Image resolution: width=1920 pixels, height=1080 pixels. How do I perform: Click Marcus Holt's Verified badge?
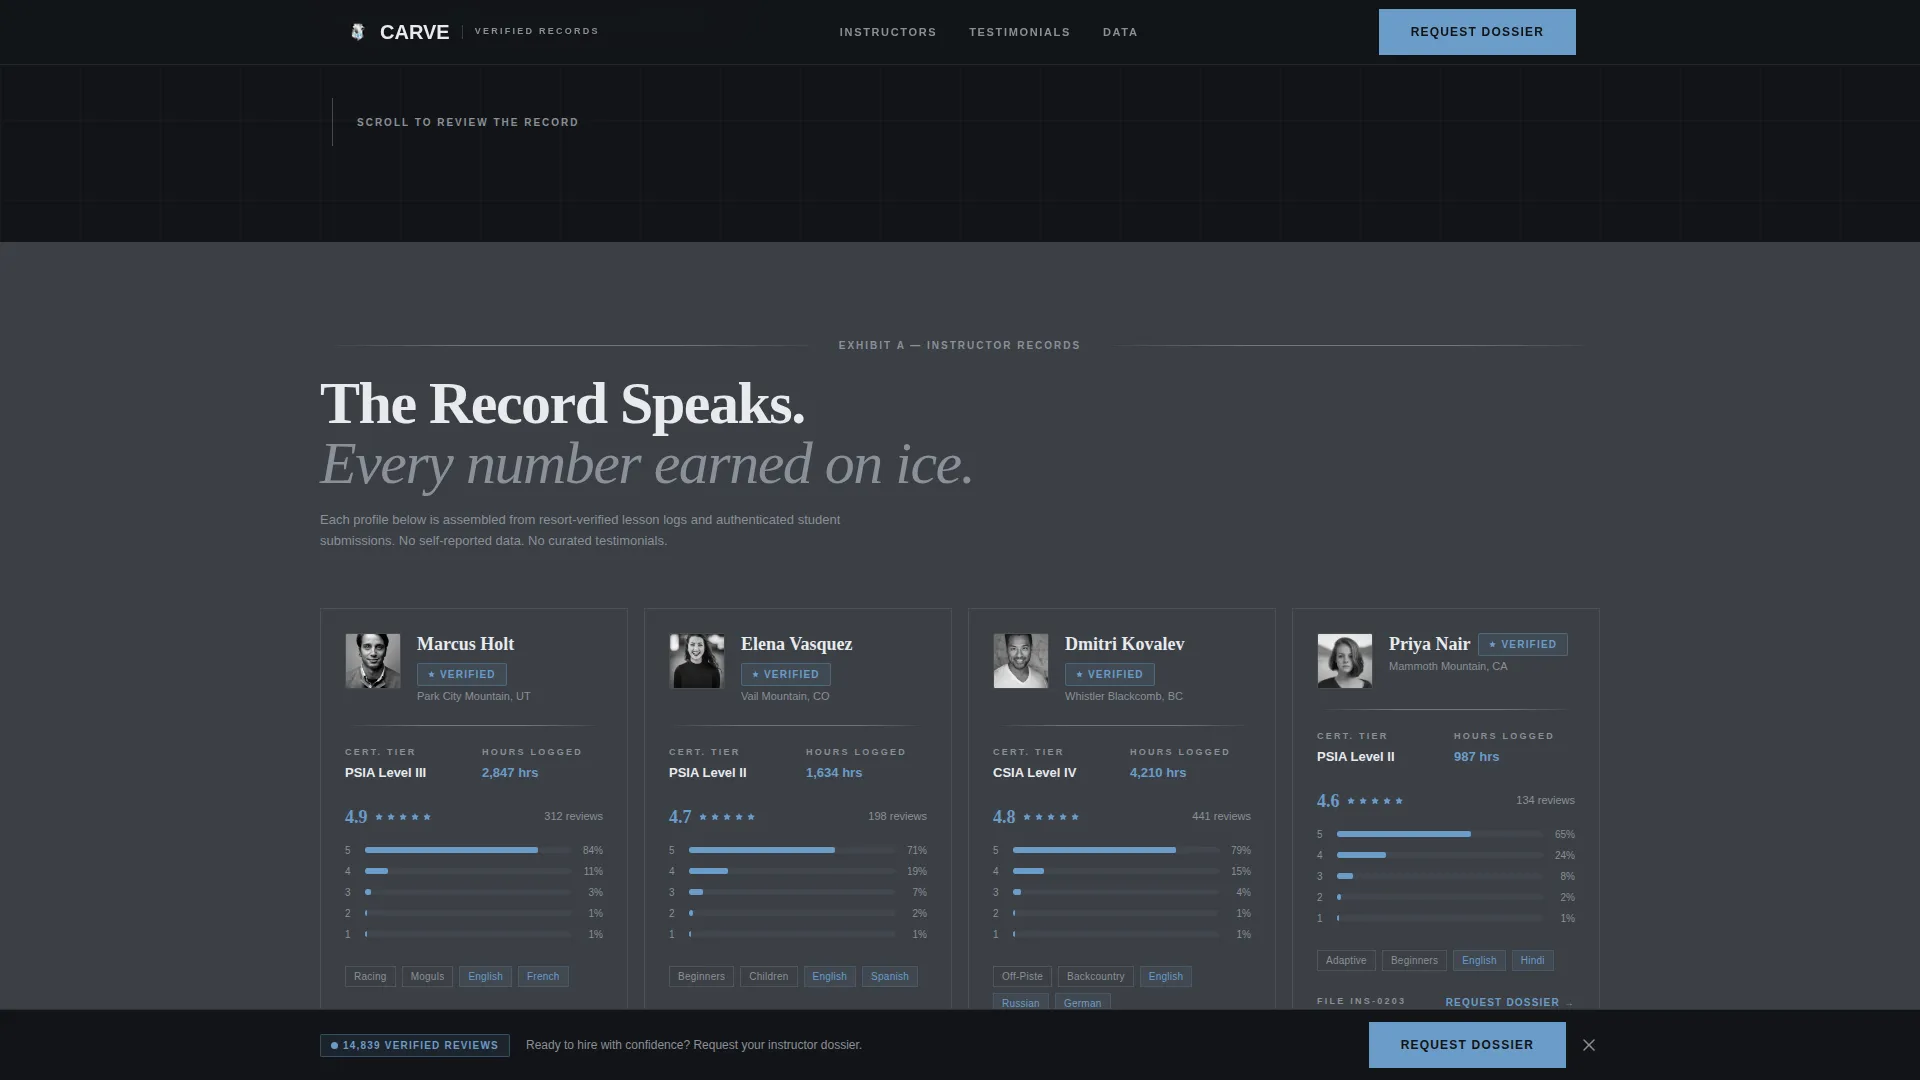coord(462,674)
